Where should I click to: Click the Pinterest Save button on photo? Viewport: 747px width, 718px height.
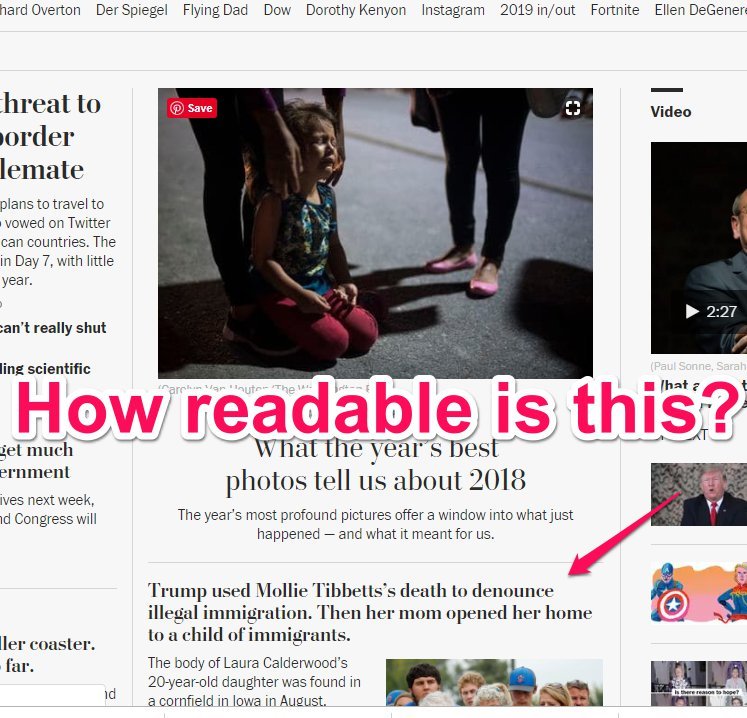click(x=192, y=108)
